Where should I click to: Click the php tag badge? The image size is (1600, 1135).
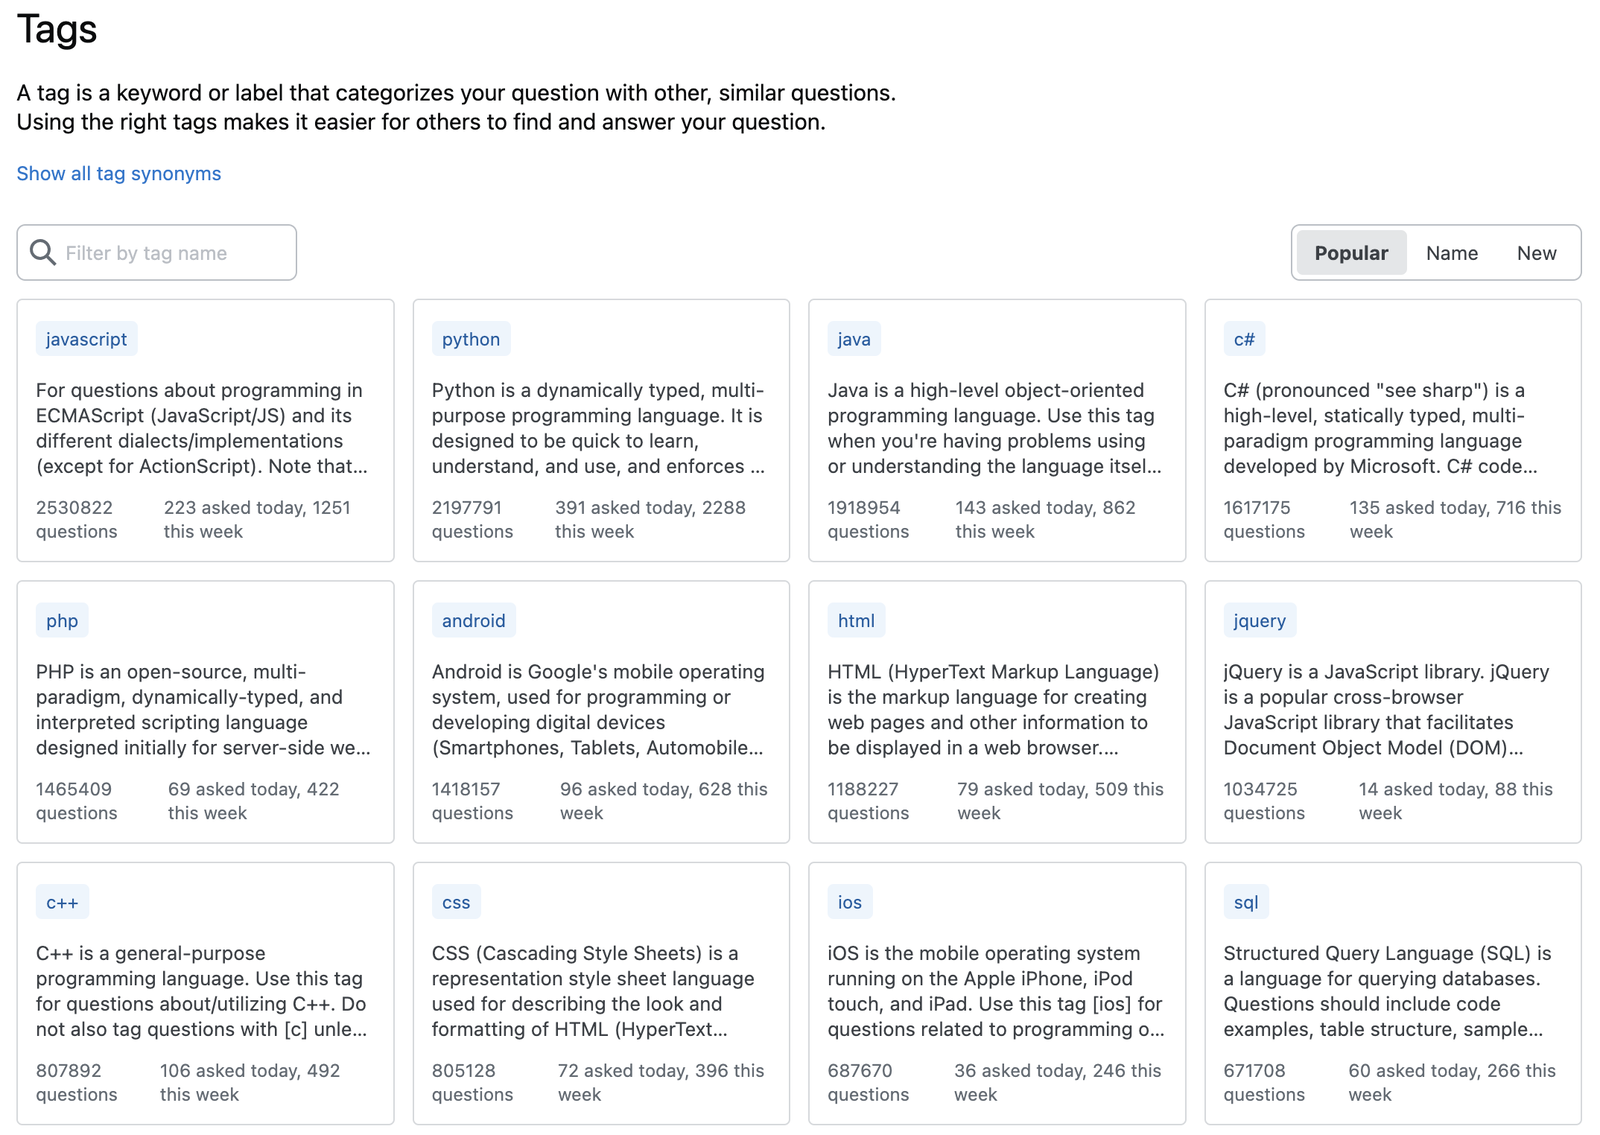62,620
